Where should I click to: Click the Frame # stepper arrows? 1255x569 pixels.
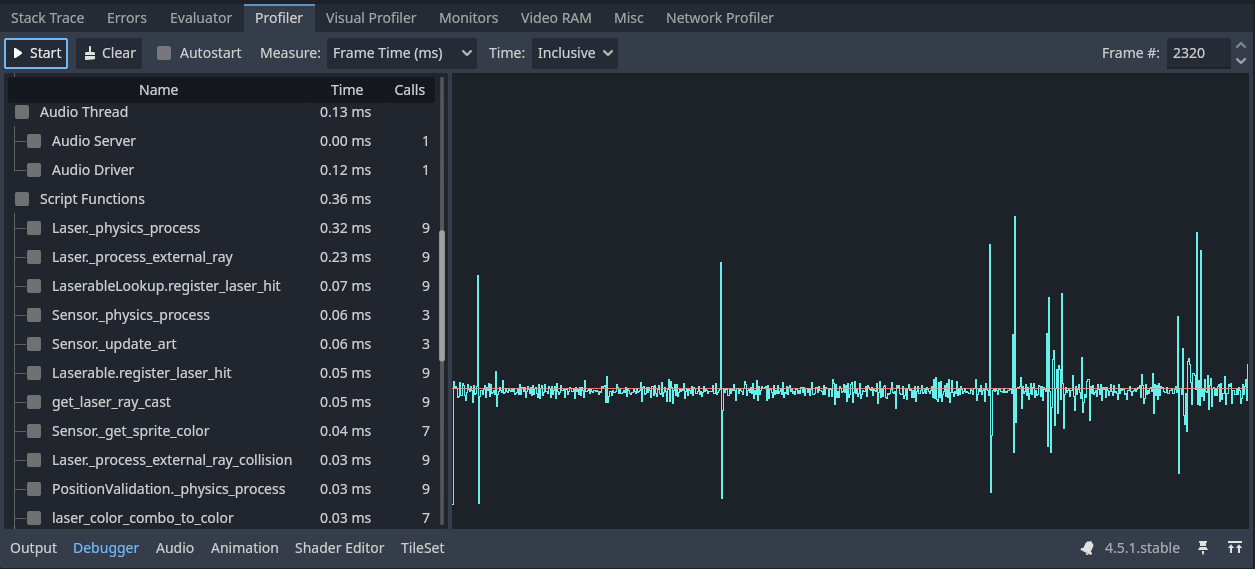coord(1240,53)
